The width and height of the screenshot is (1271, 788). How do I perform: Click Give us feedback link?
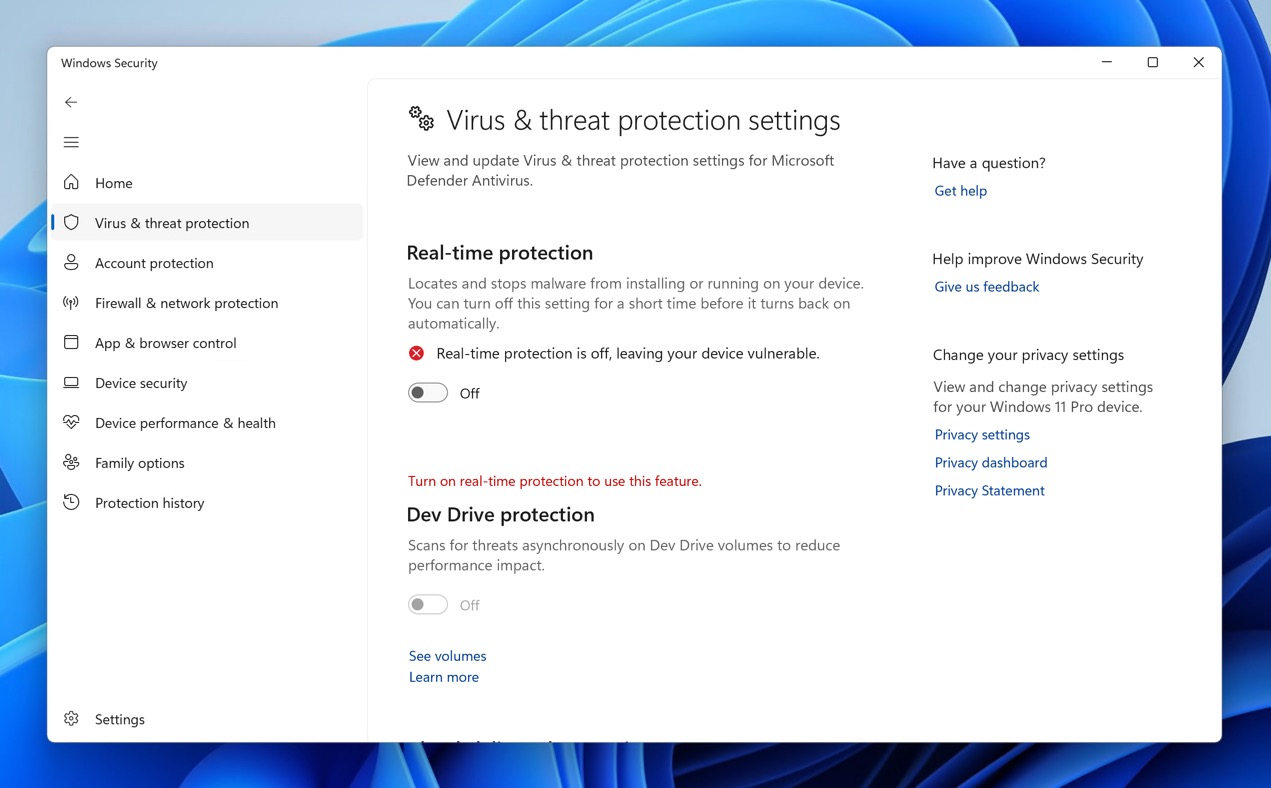pyautogui.click(x=986, y=287)
